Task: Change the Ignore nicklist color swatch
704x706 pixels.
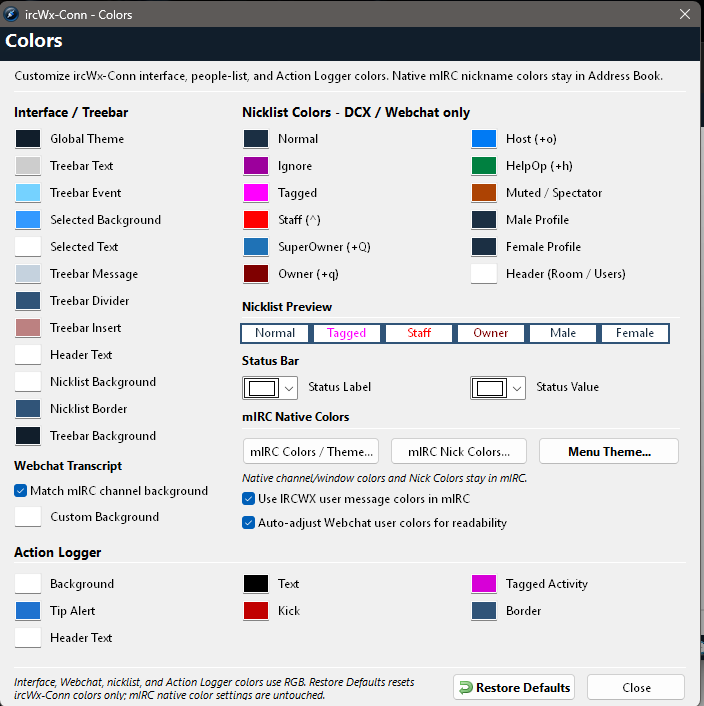Action: 256,166
